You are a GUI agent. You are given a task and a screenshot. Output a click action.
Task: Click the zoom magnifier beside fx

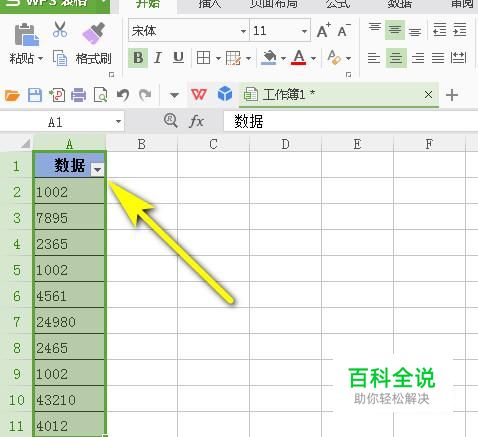tap(171, 121)
